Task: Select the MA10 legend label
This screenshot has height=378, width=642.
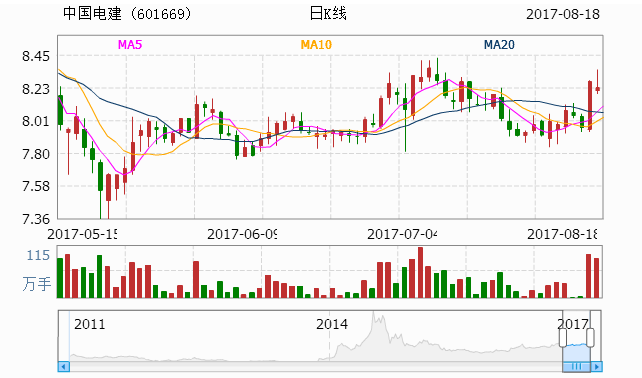Action: pyautogui.click(x=316, y=45)
